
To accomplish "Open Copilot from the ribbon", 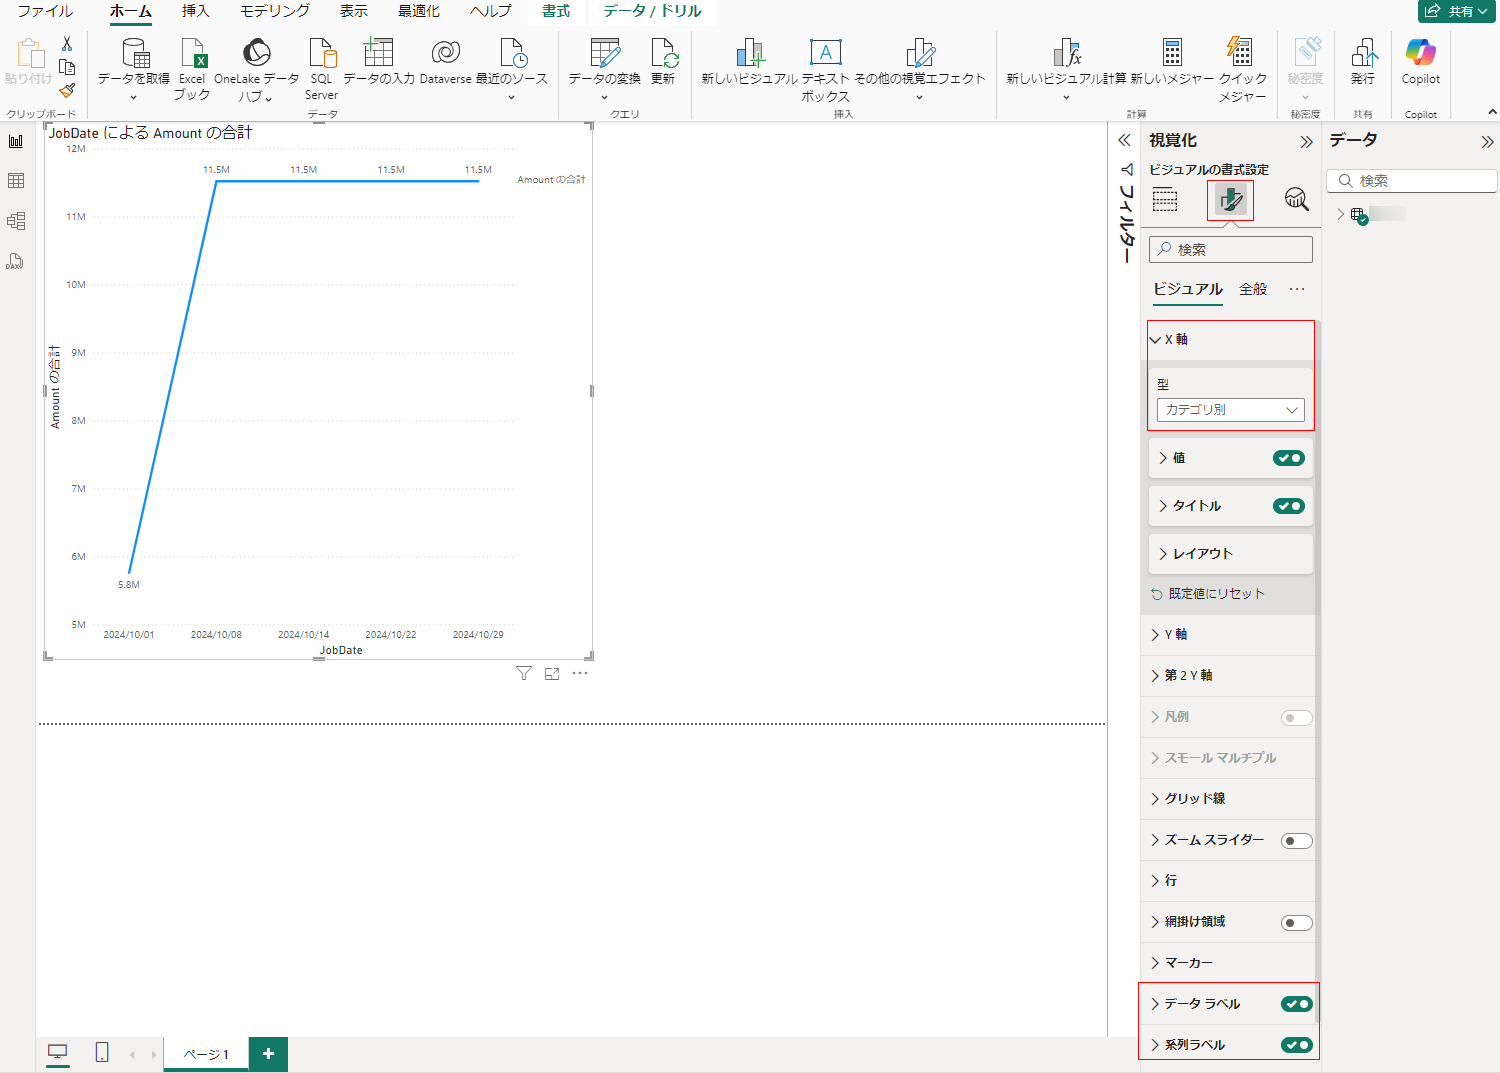I will coord(1420,56).
